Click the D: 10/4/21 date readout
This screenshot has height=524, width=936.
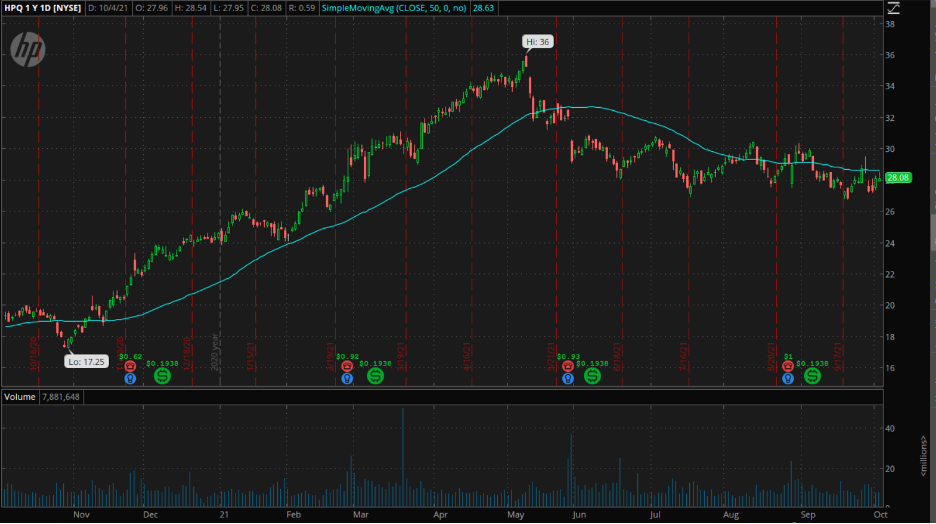point(108,8)
